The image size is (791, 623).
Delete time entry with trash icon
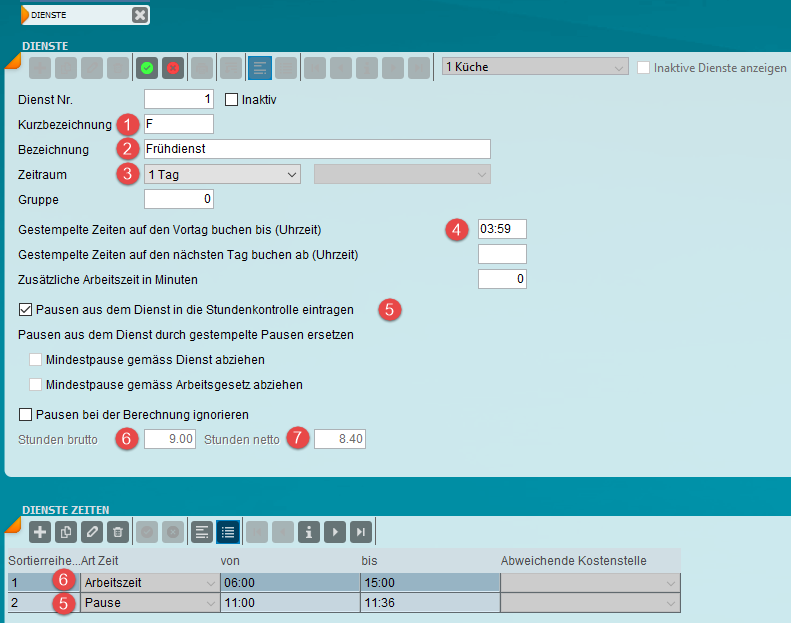pyautogui.click(x=117, y=532)
